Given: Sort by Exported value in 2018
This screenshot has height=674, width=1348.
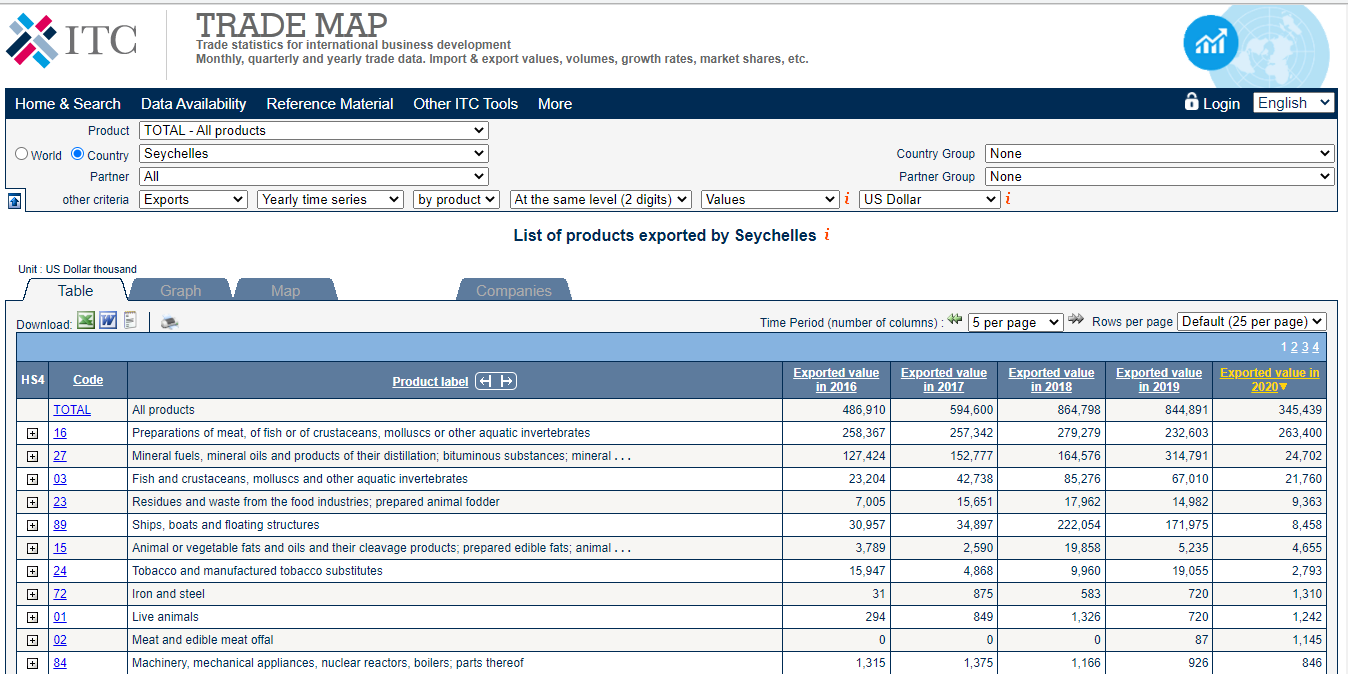Looking at the screenshot, I should point(1051,380).
